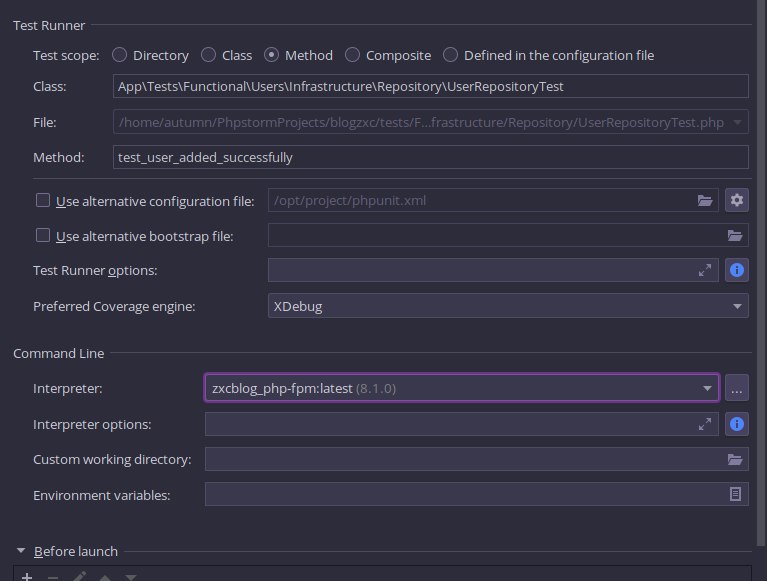Click the ellipsis button beside Interpreter
This screenshot has width=767, height=581.
[x=737, y=388]
